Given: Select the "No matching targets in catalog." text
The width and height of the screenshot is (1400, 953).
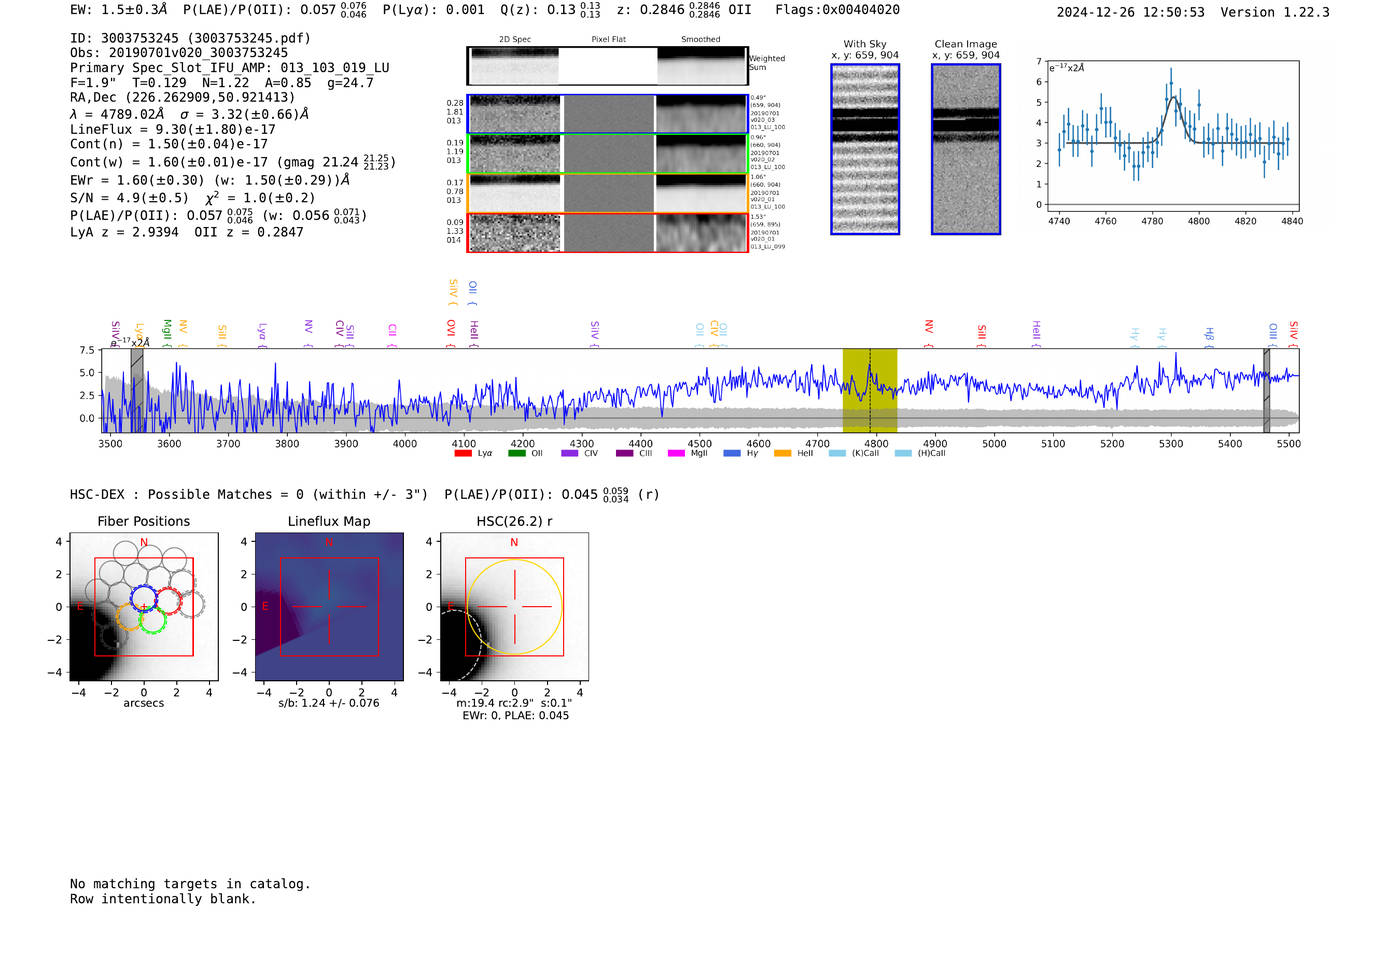Looking at the screenshot, I should [190, 884].
